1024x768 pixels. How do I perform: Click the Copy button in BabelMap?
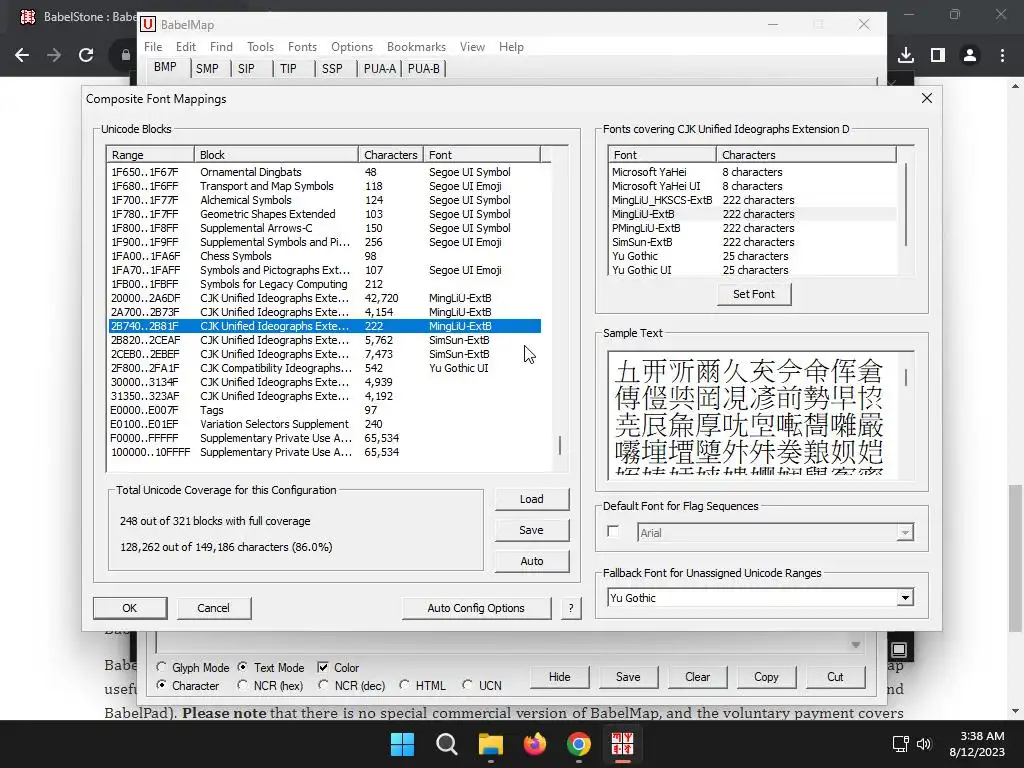click(x=766, y=677)
